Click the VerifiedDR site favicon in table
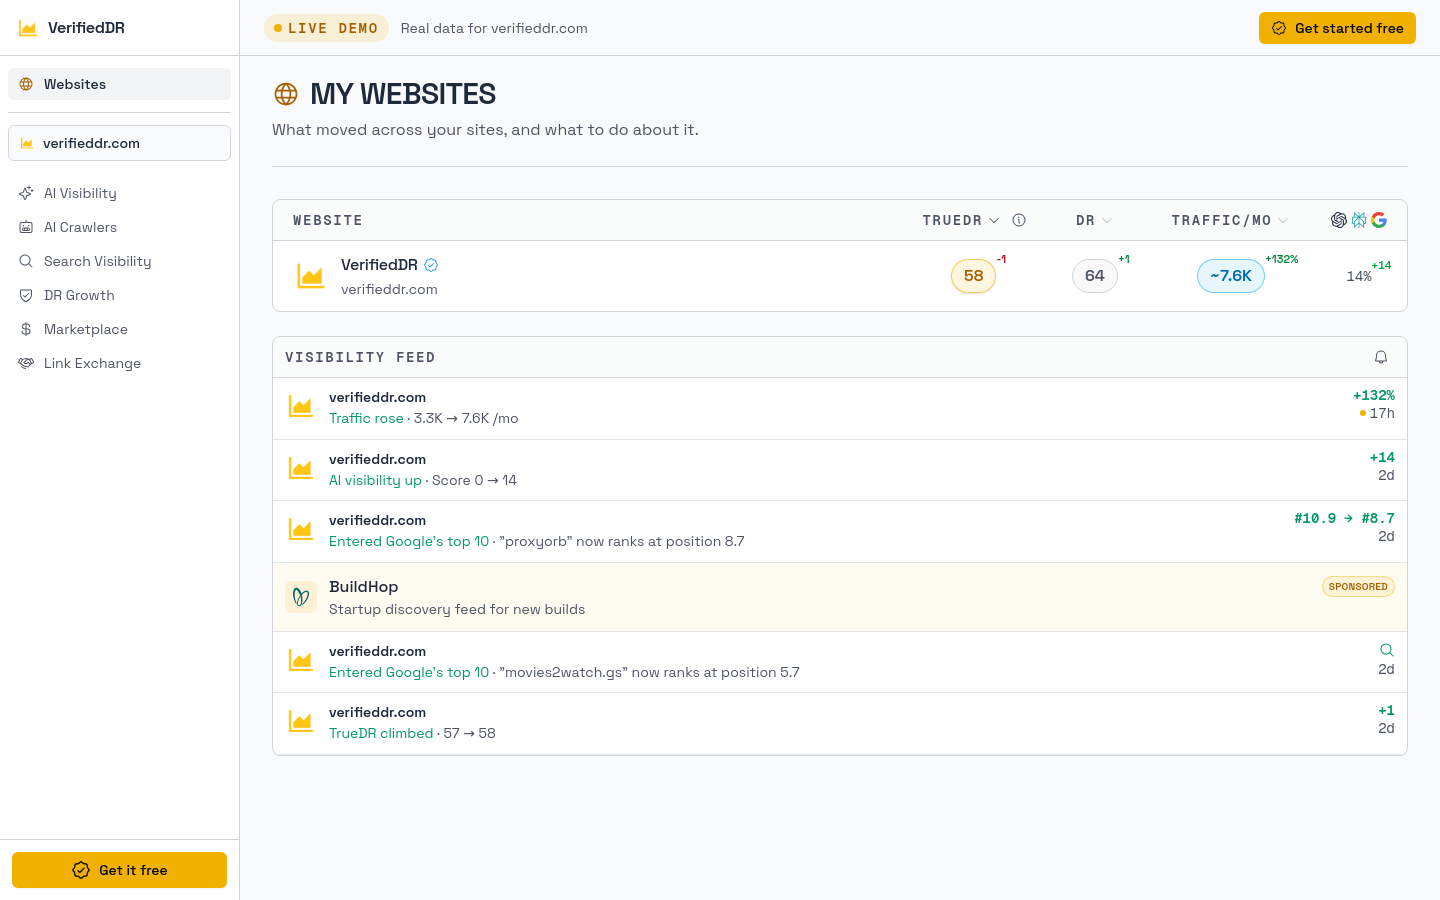Image resolution: width=1440 pixels, height=900 pixels. point(311,276)
